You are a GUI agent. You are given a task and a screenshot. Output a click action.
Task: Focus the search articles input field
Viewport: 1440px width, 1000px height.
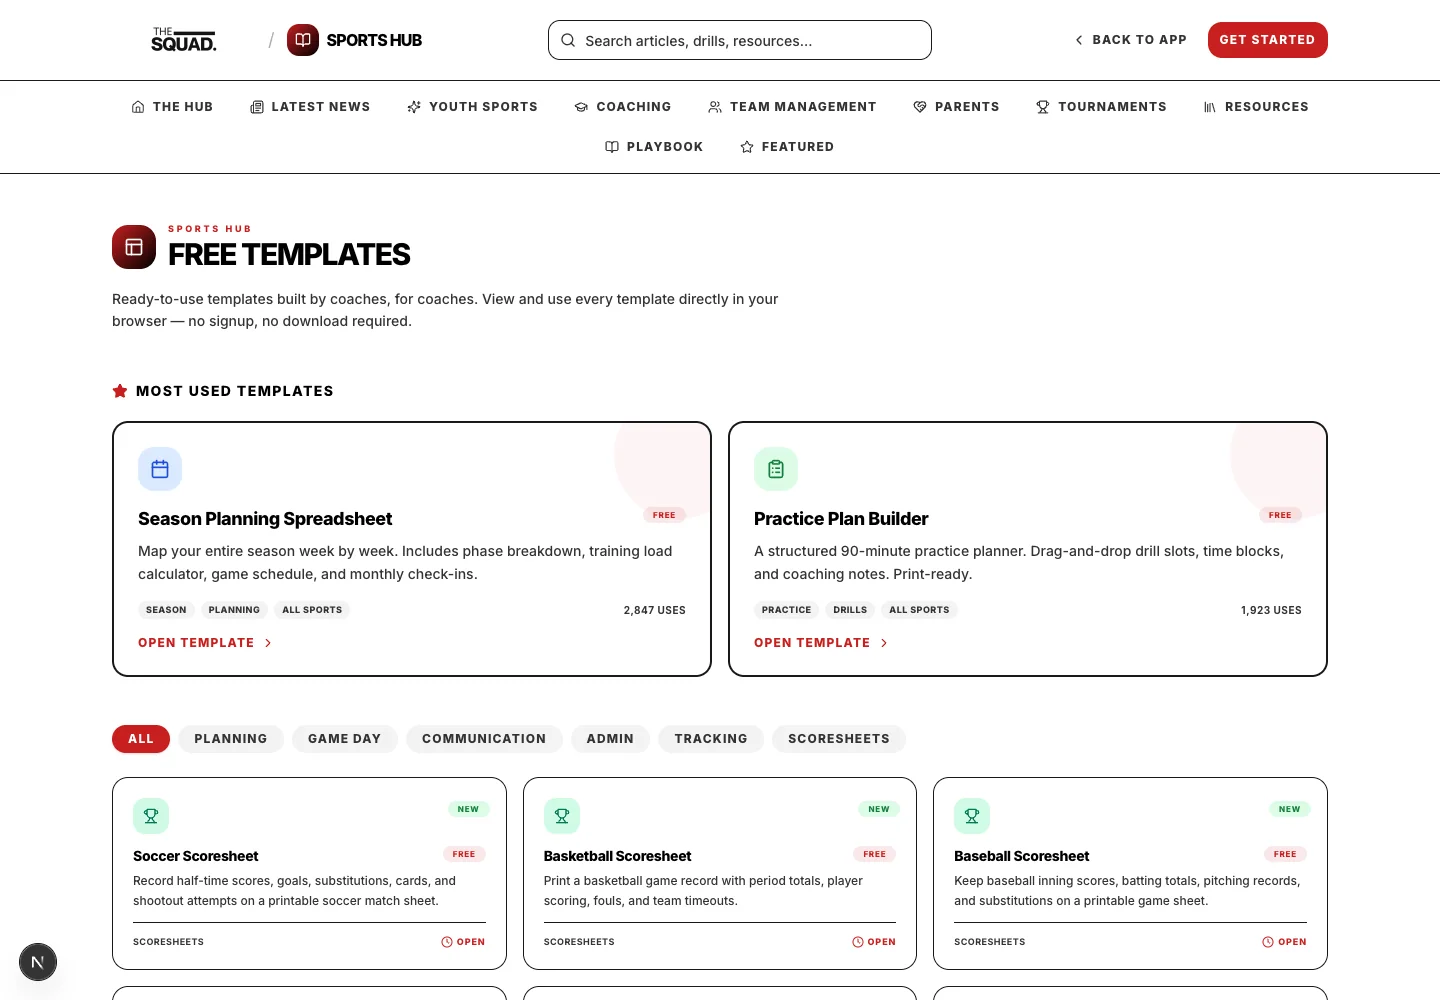[x=740, y=40]
